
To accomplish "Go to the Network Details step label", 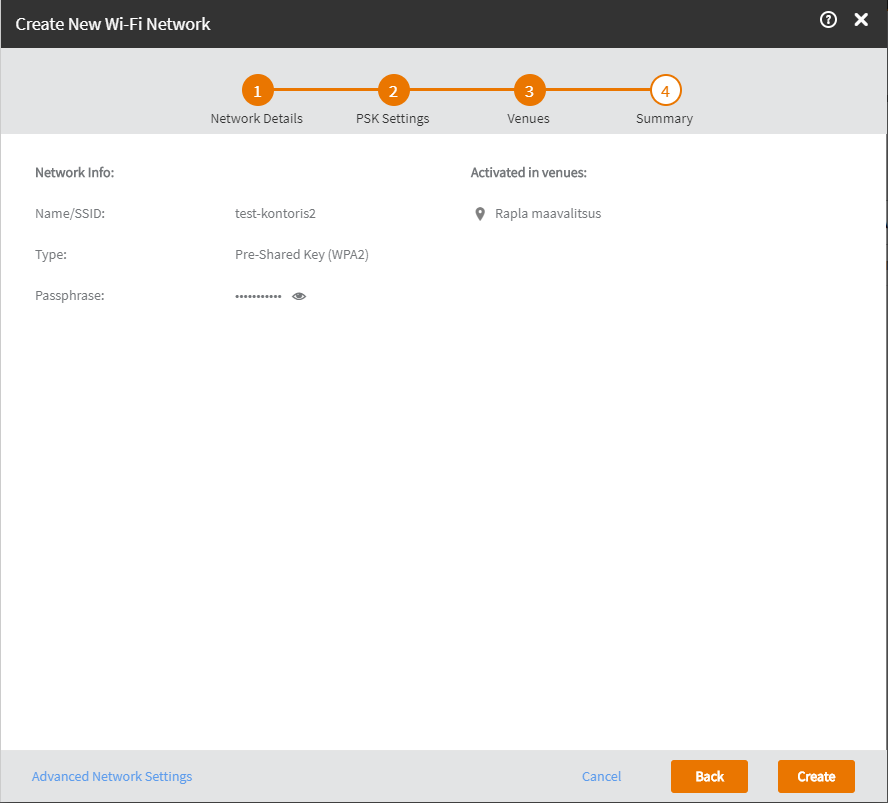I will pyautogui.click(x=256, y=118).
